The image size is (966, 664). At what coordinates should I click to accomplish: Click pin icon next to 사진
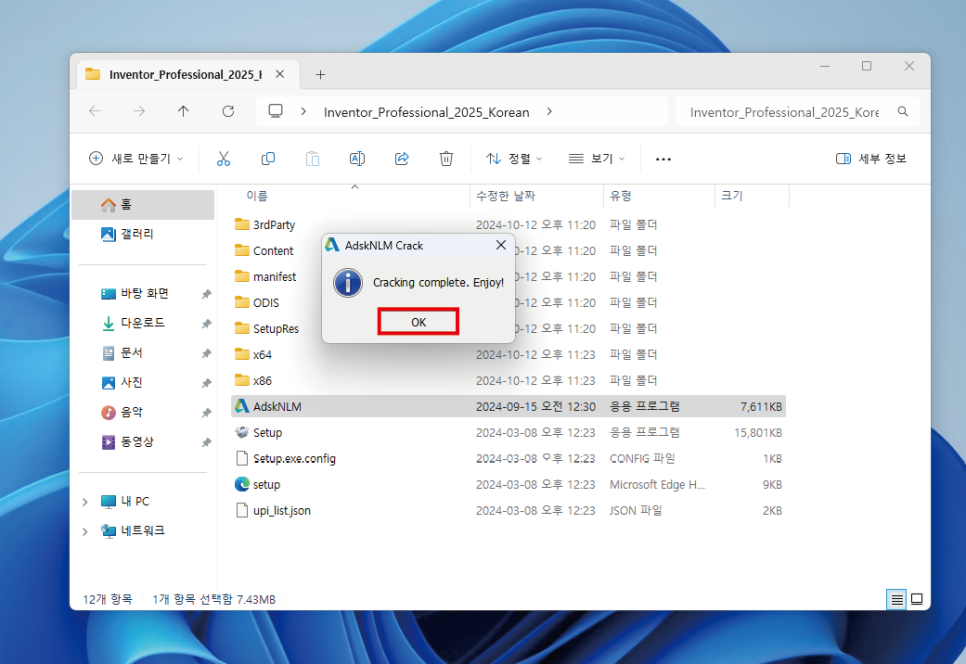206,383
